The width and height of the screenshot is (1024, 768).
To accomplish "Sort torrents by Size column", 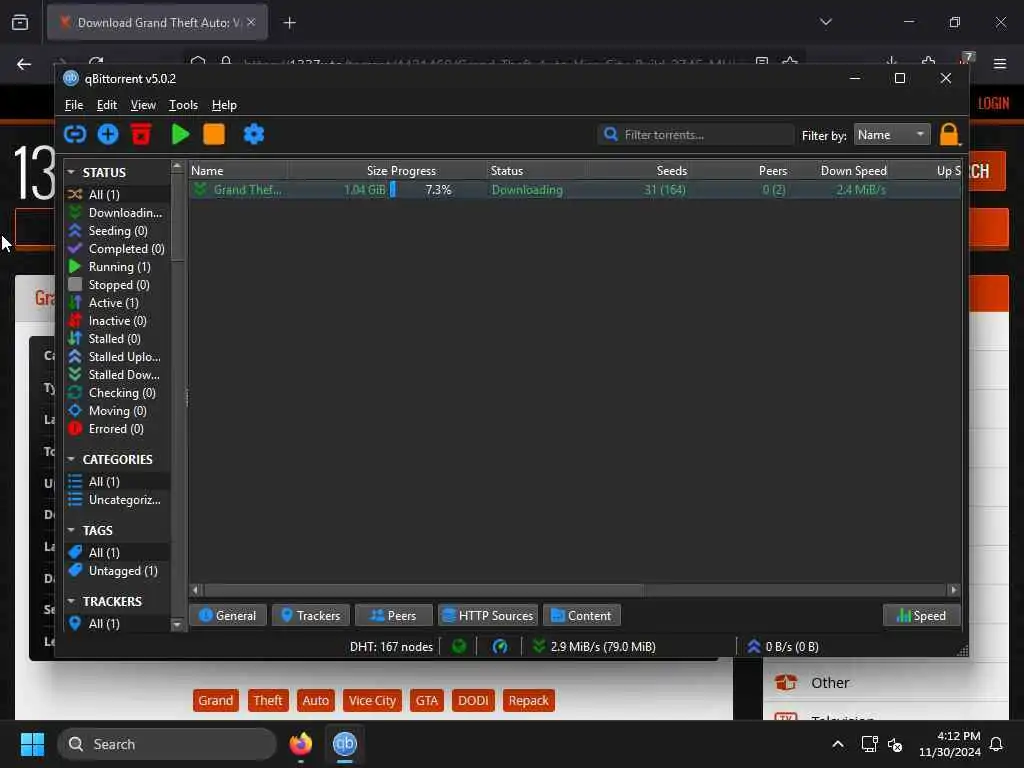I will (338, 170).
